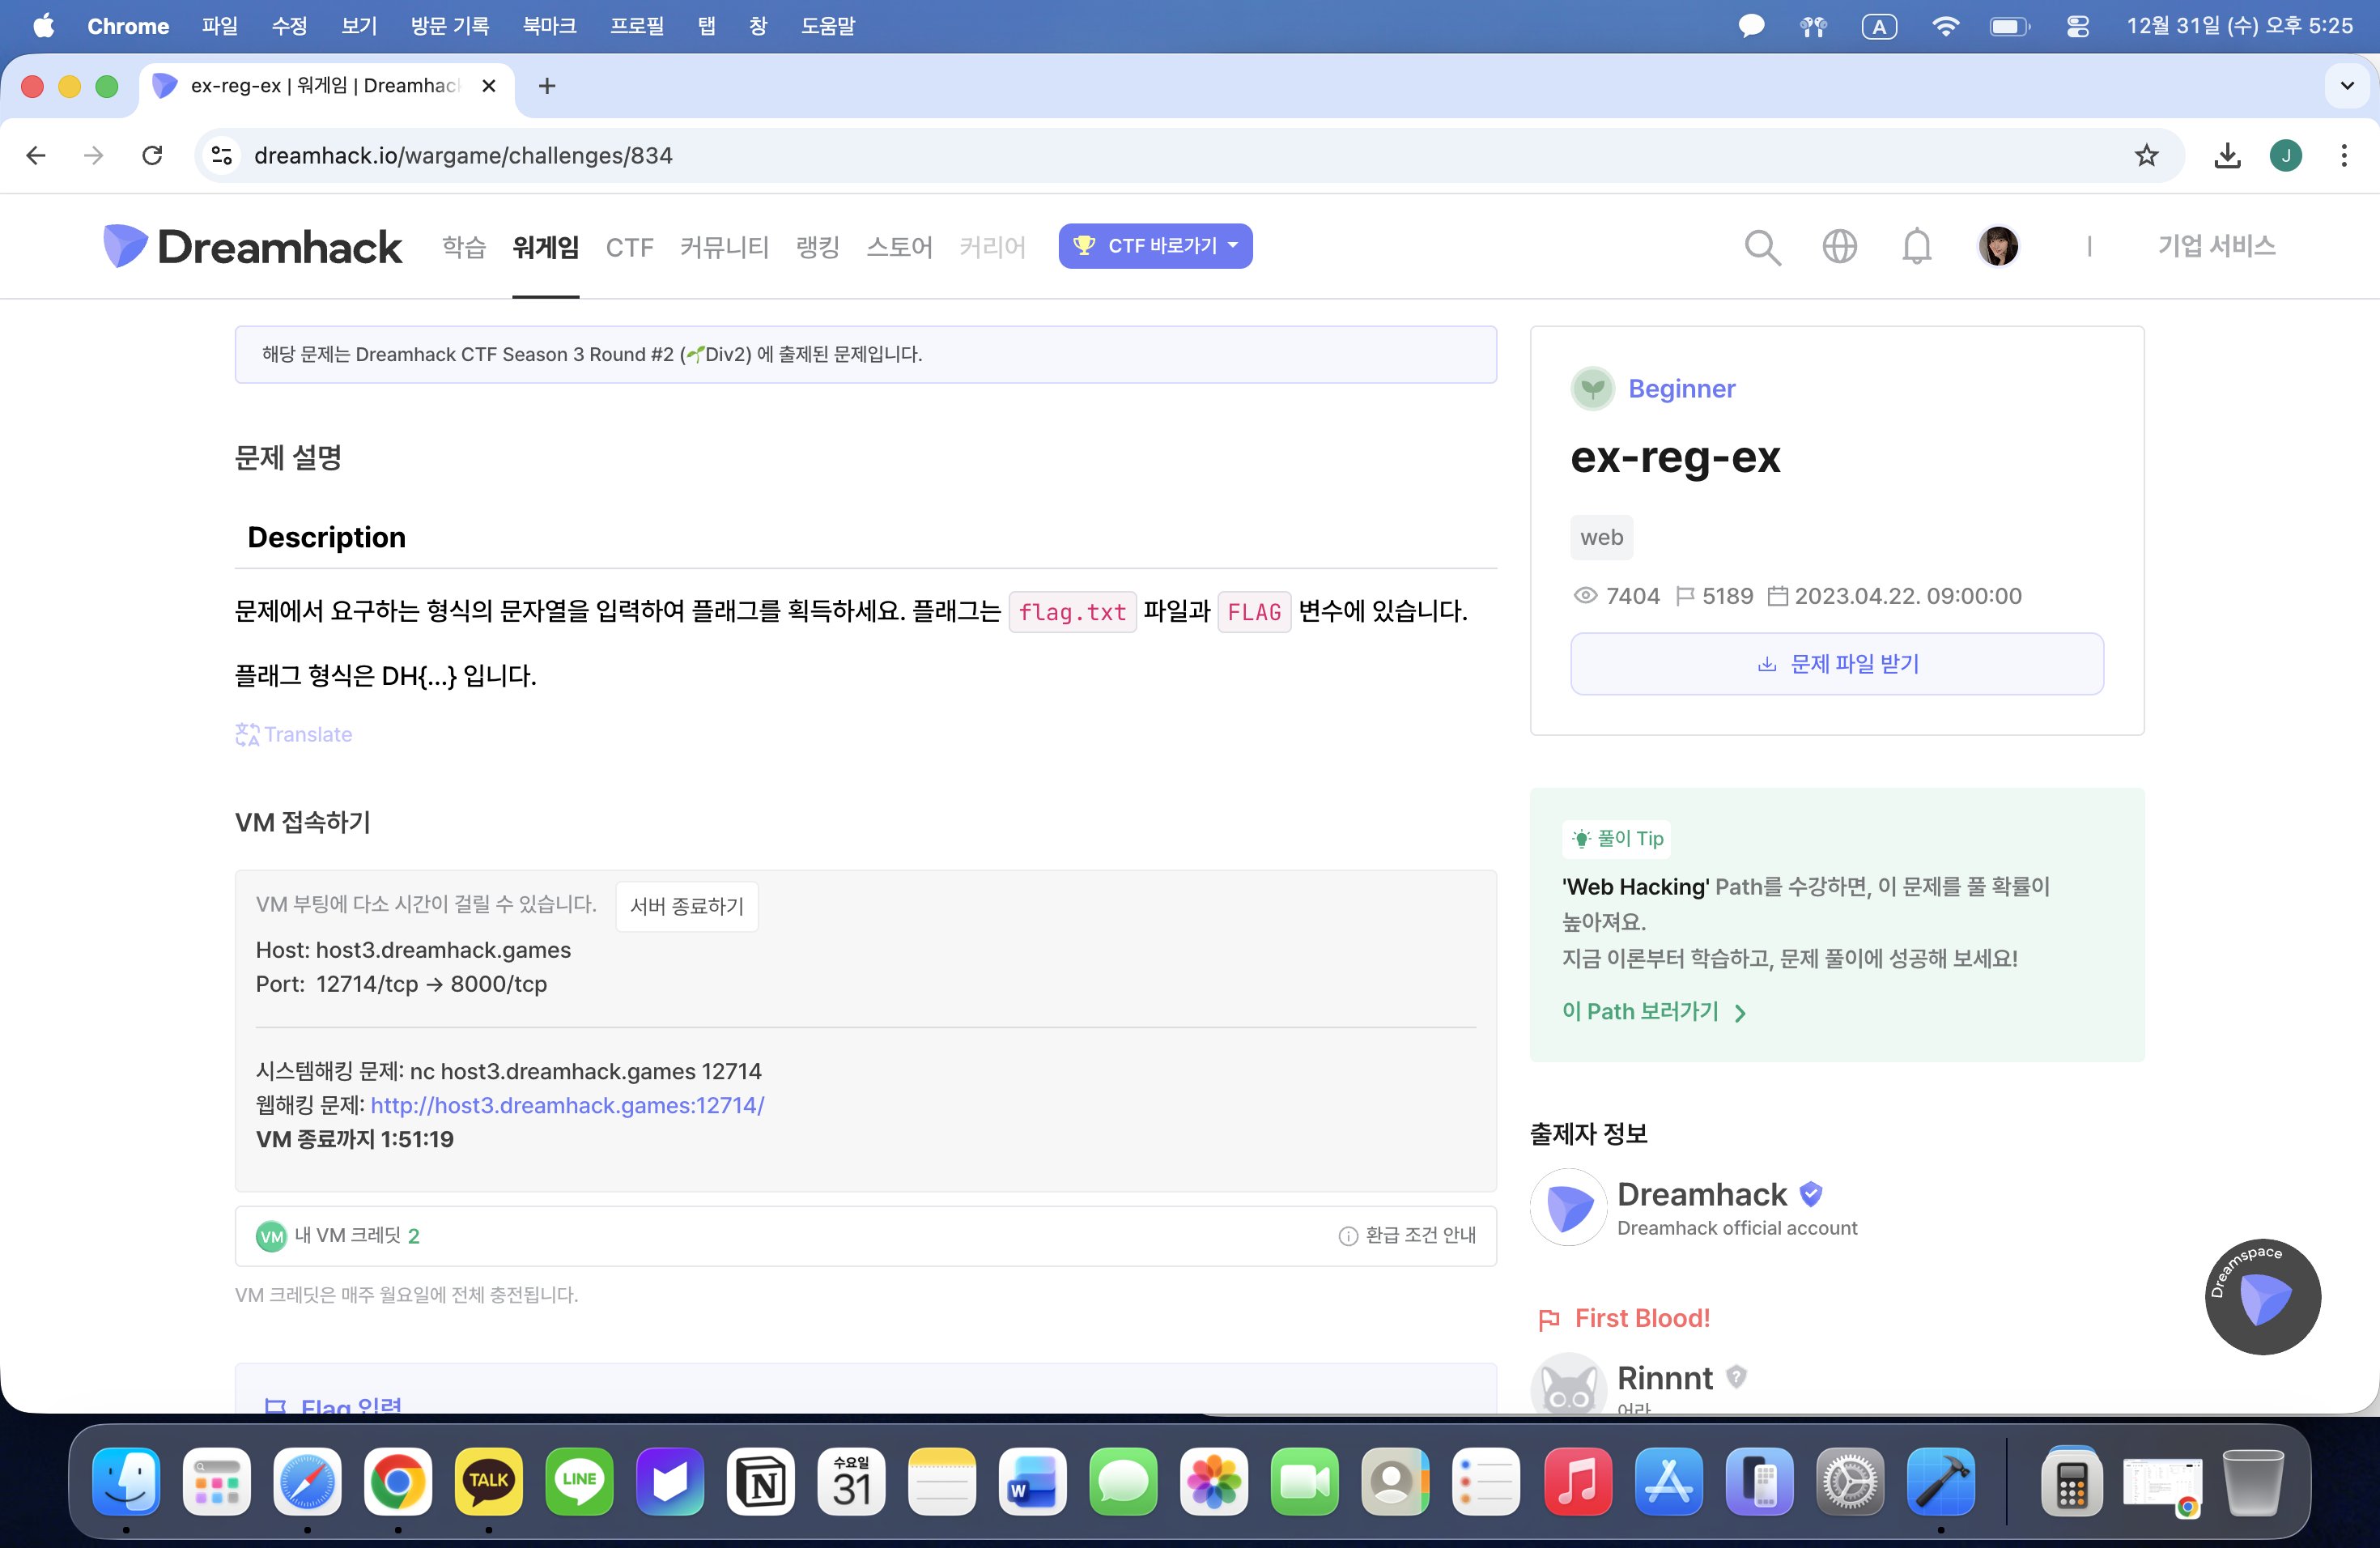Open macOS Control Center toggle icon

(2077, 27)
